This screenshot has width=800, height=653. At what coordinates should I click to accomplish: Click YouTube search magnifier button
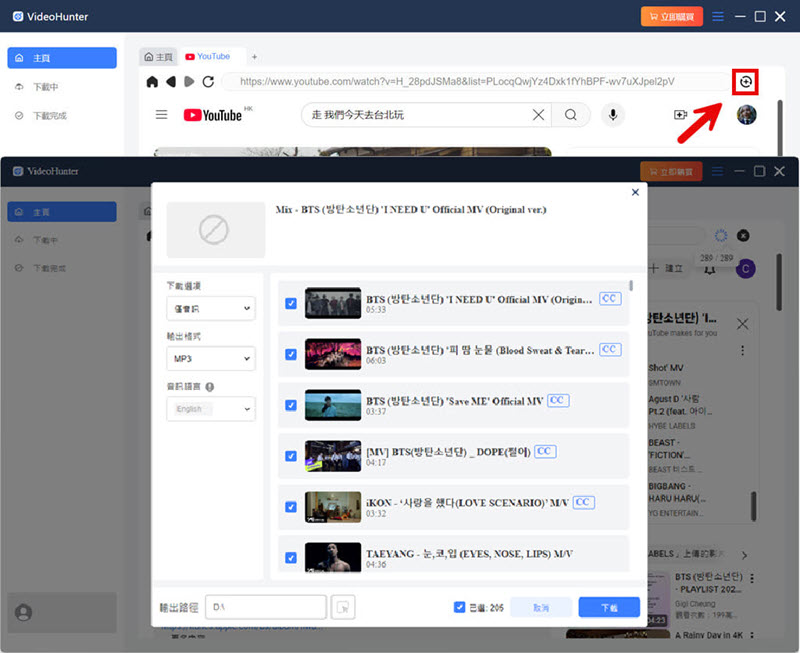click(571, 115)
